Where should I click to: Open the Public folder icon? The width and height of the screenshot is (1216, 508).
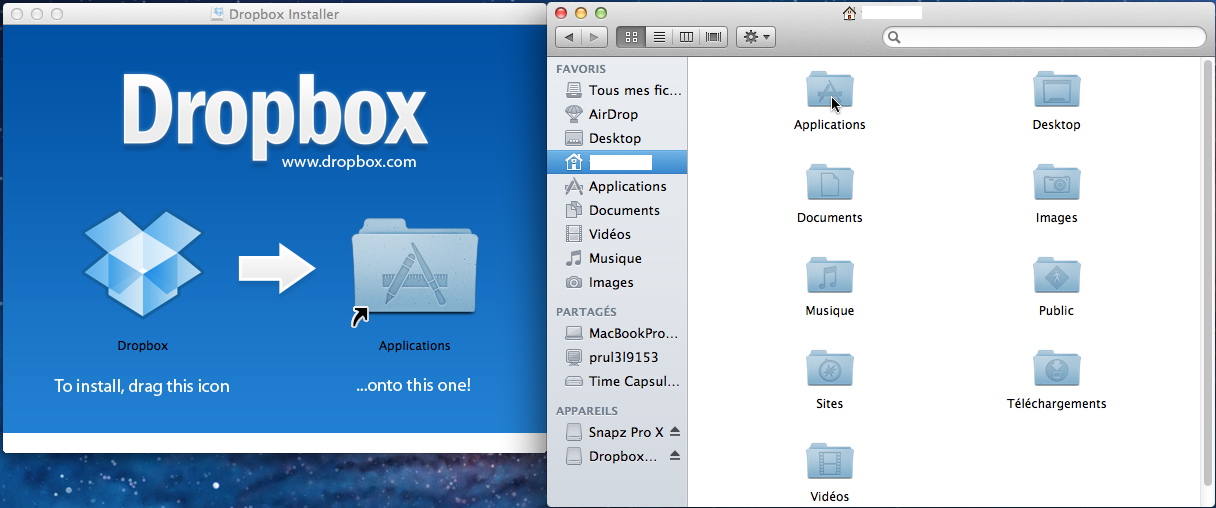tap(1056, 276)
